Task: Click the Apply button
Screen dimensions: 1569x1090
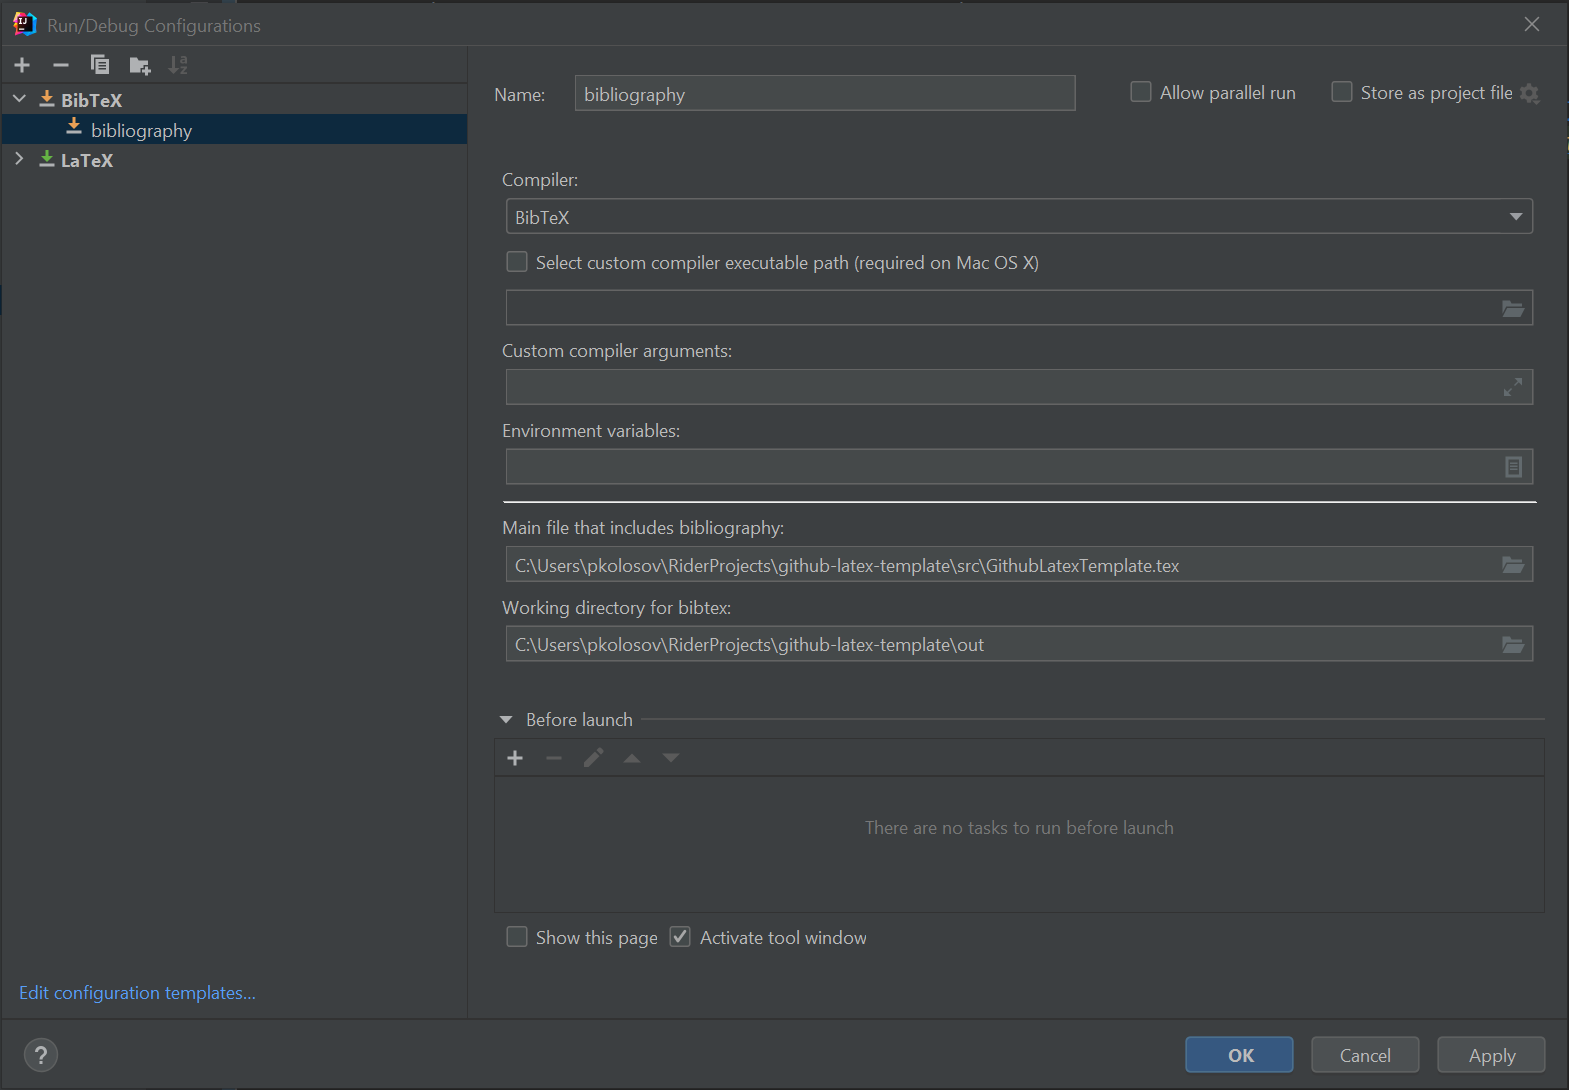Action: [x=1491, y=1055]
